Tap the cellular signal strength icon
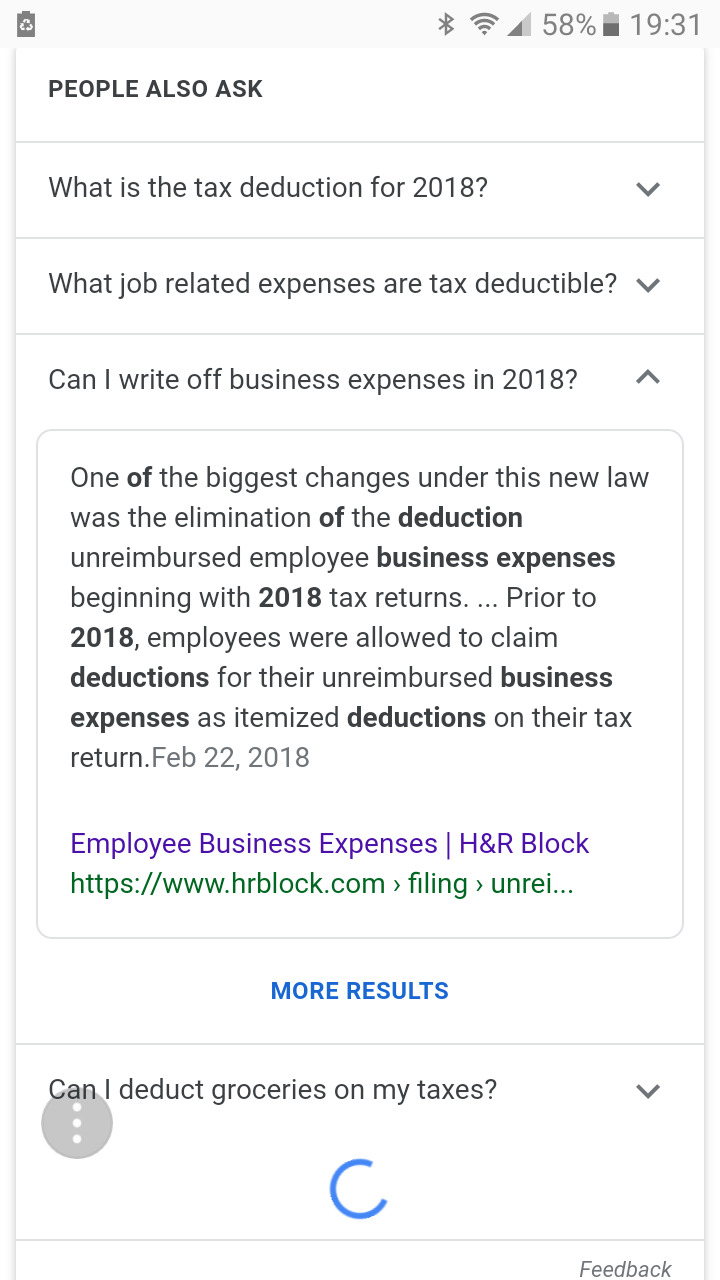The image size is (720, 1280). click(518, 24)
